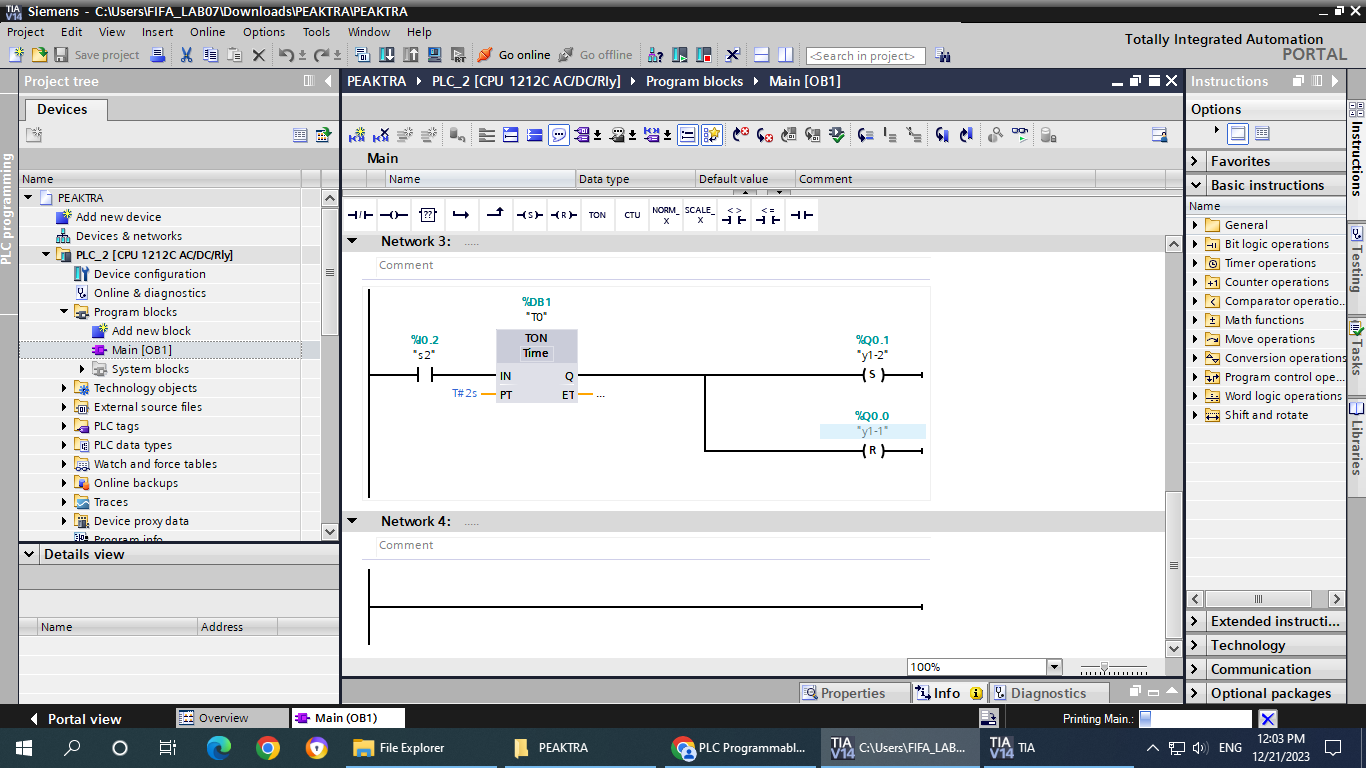Insert a normally closed contact from favorites
The image size is (1366, 768).
pyautogui.click(x=360, y=215)
